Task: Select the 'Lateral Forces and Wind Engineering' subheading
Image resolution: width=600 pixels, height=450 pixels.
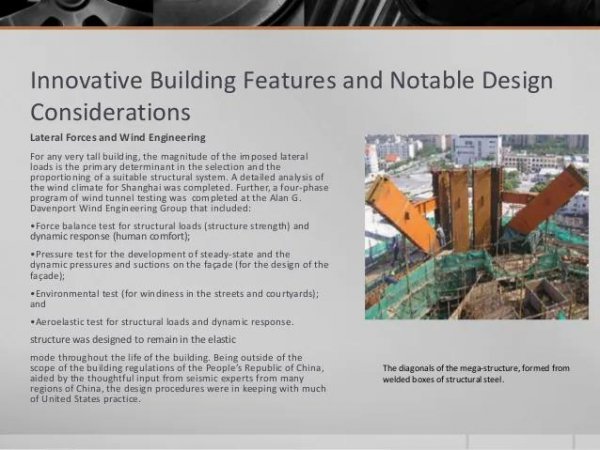Action: pyautogui.click(x=118, y=136)
